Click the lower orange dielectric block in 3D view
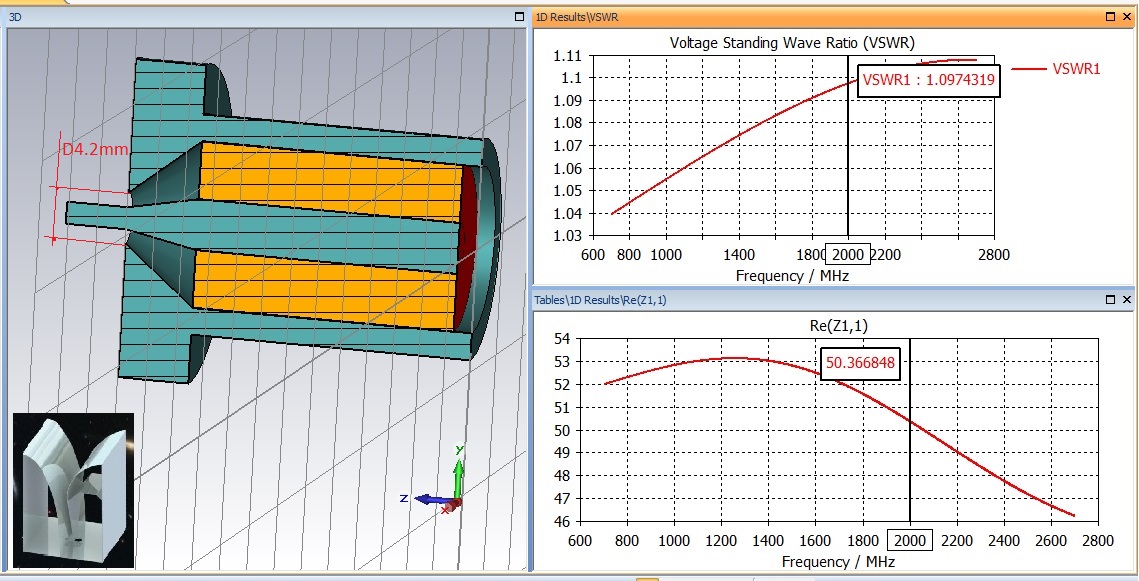The width and height of the screenshot is (1139, 581). [x=325, y=289]
